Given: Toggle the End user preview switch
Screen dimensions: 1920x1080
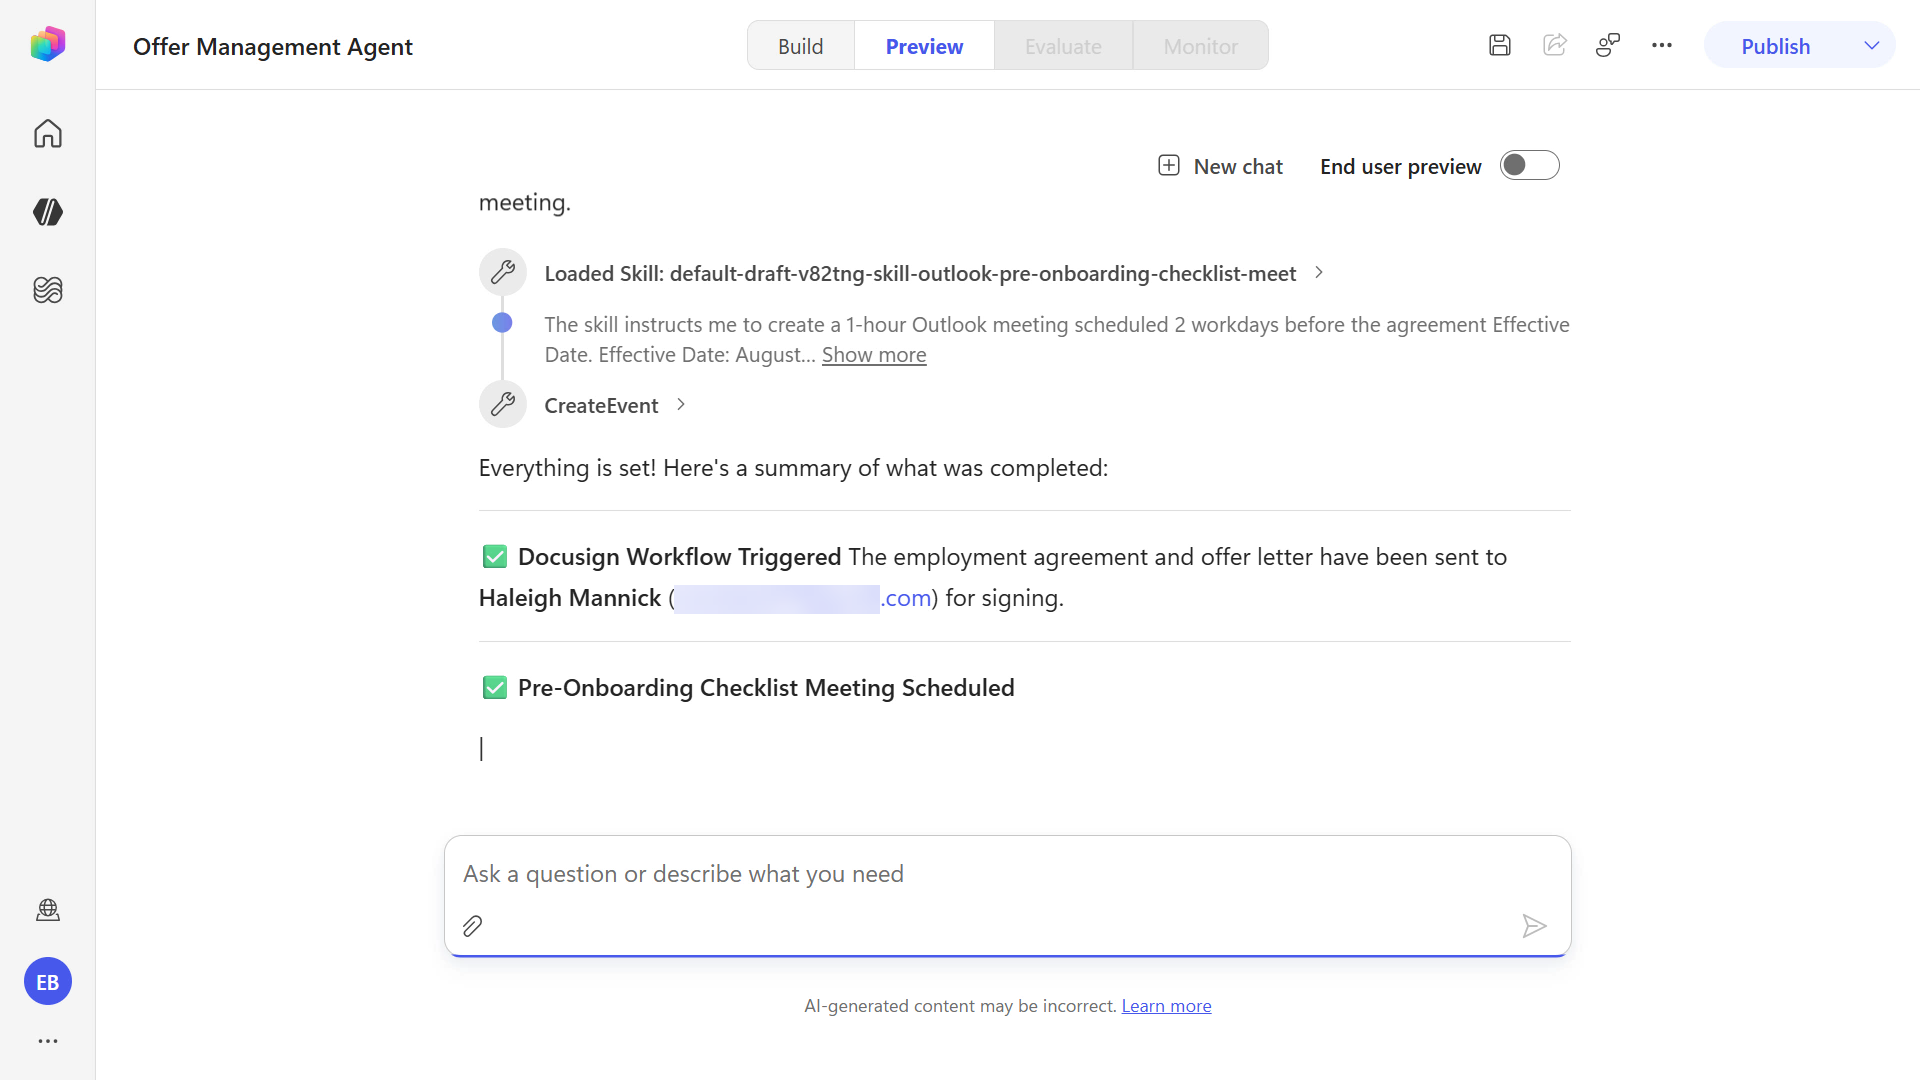Looking at the screenshot, I should coord(1530,165).
